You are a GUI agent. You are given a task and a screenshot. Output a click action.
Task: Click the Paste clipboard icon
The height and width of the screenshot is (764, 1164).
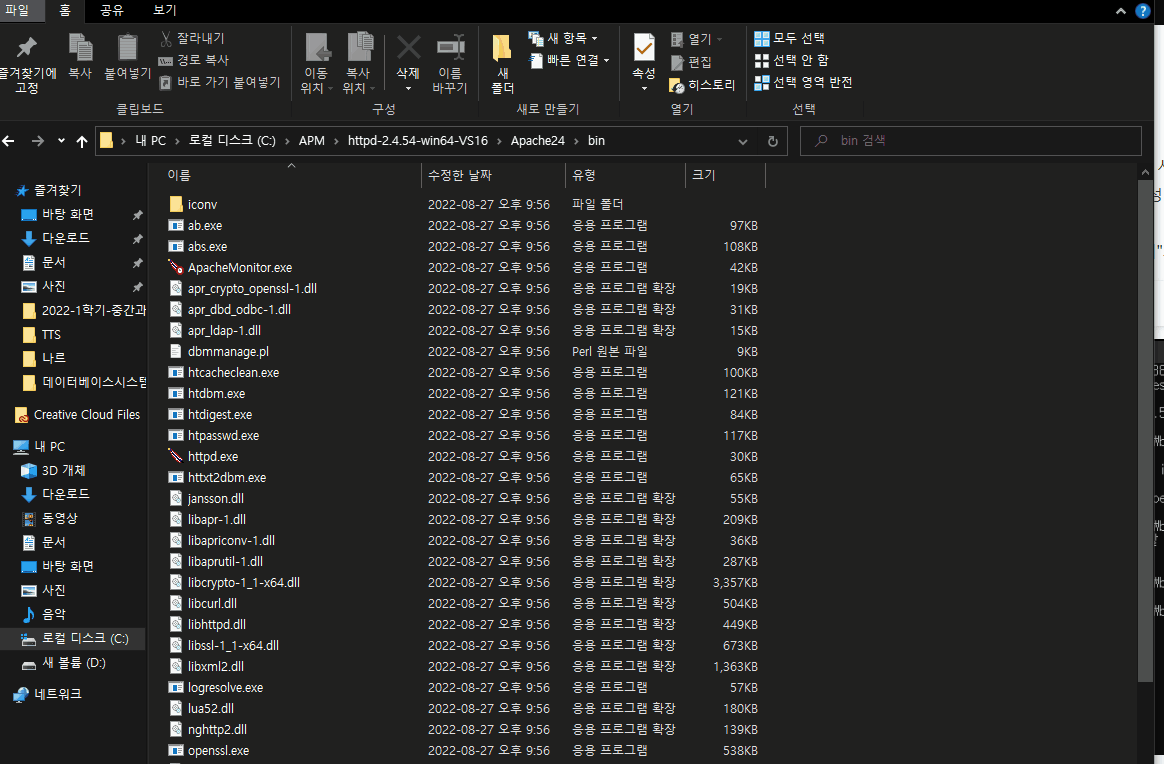pyautogui.click(x=128, y=48)
